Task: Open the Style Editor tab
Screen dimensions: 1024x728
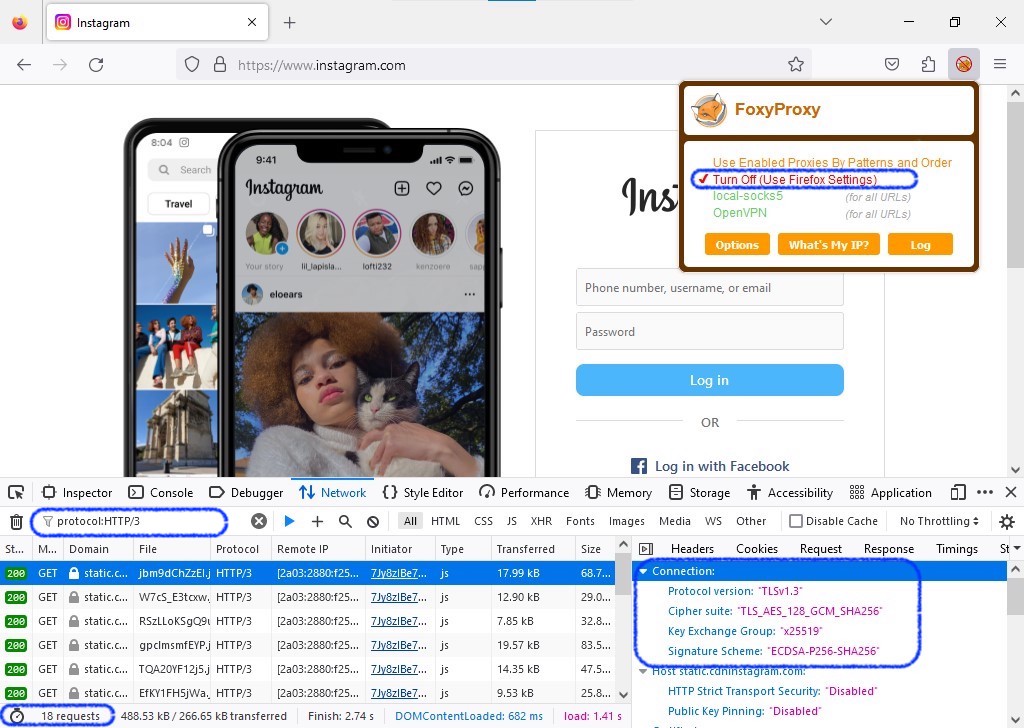Action: pyautogui.click(x=423, y=492)
